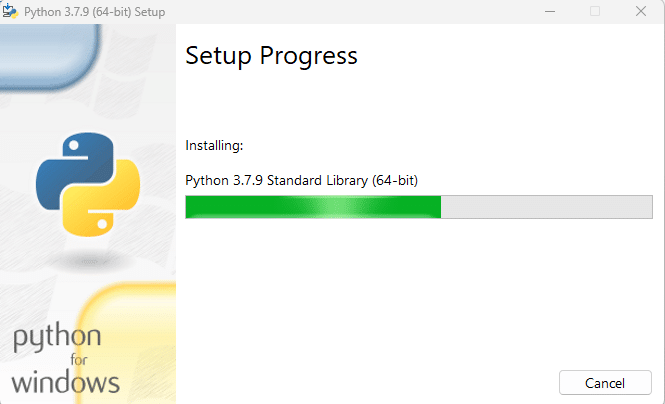
Task: Close the Python 3.7.9 Setup window
Action: click(641, 11)
